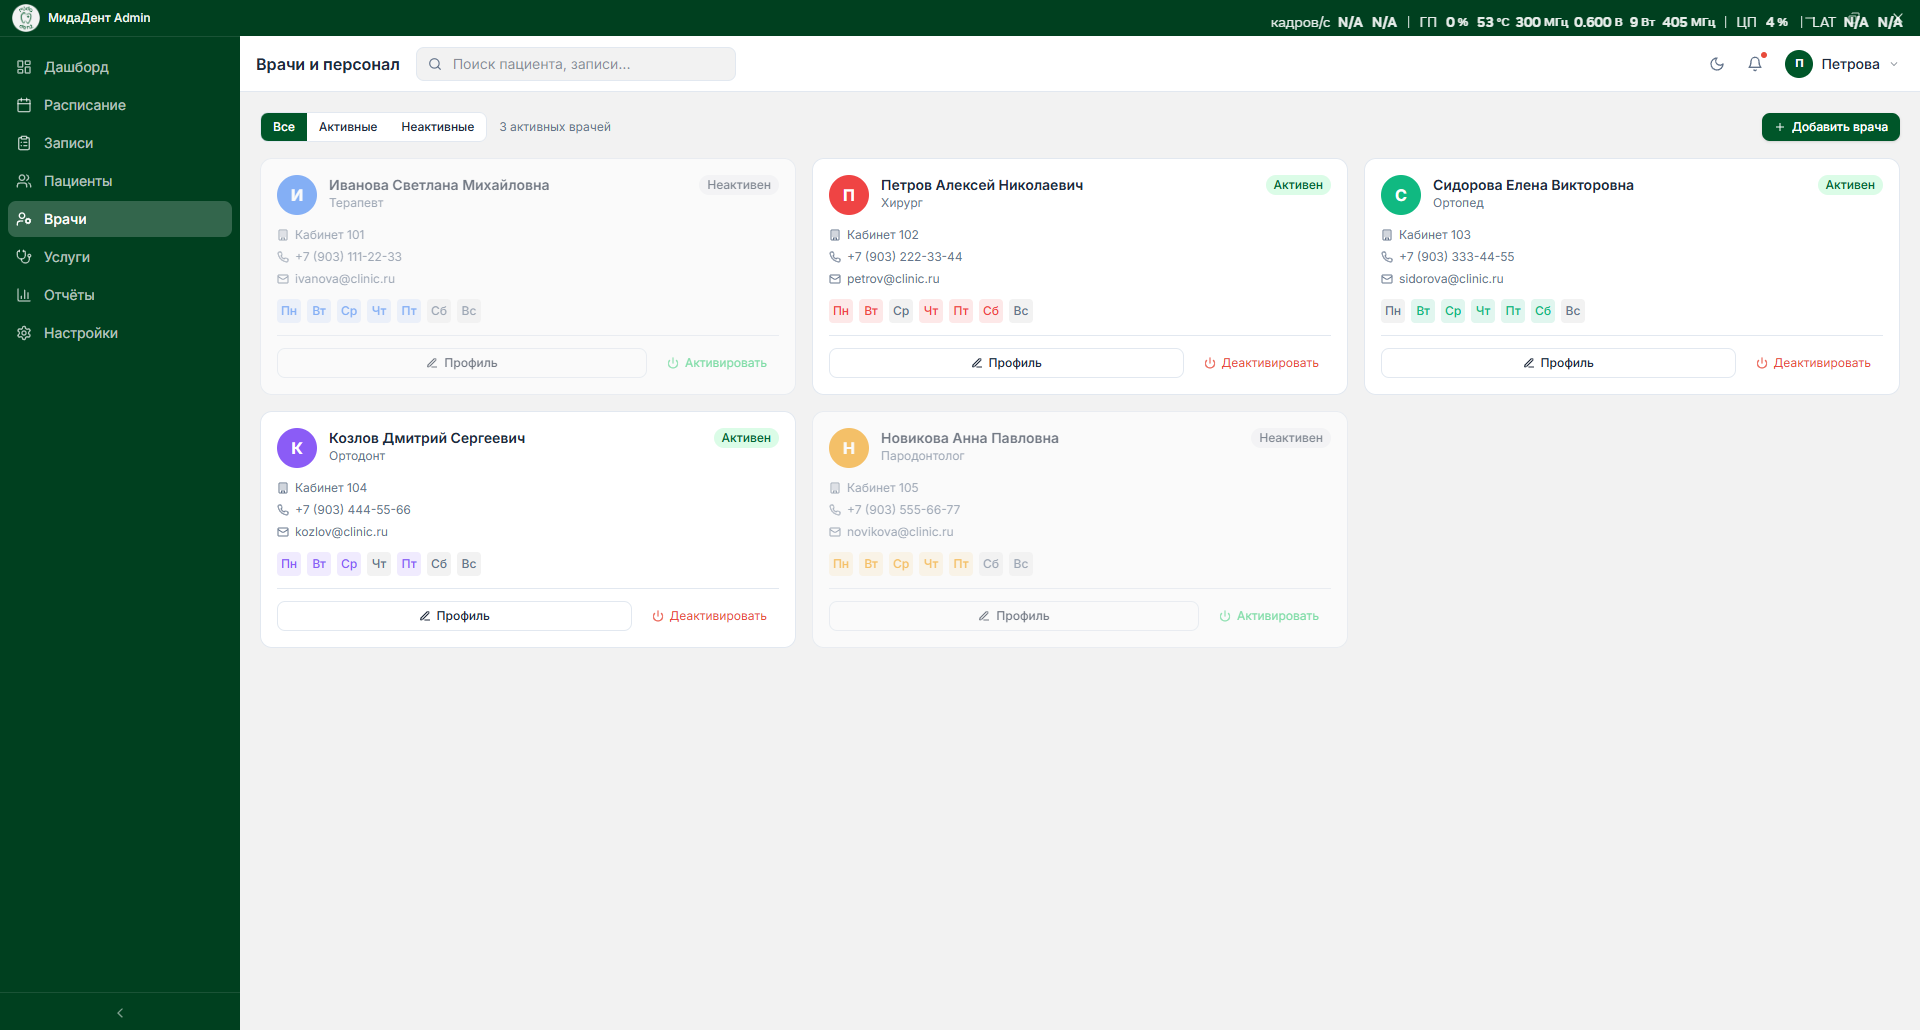The width and height of the screenshot is (1920, 1030).
Task: Expand Петрова user menu chevron
Action: click(1893, 64)
